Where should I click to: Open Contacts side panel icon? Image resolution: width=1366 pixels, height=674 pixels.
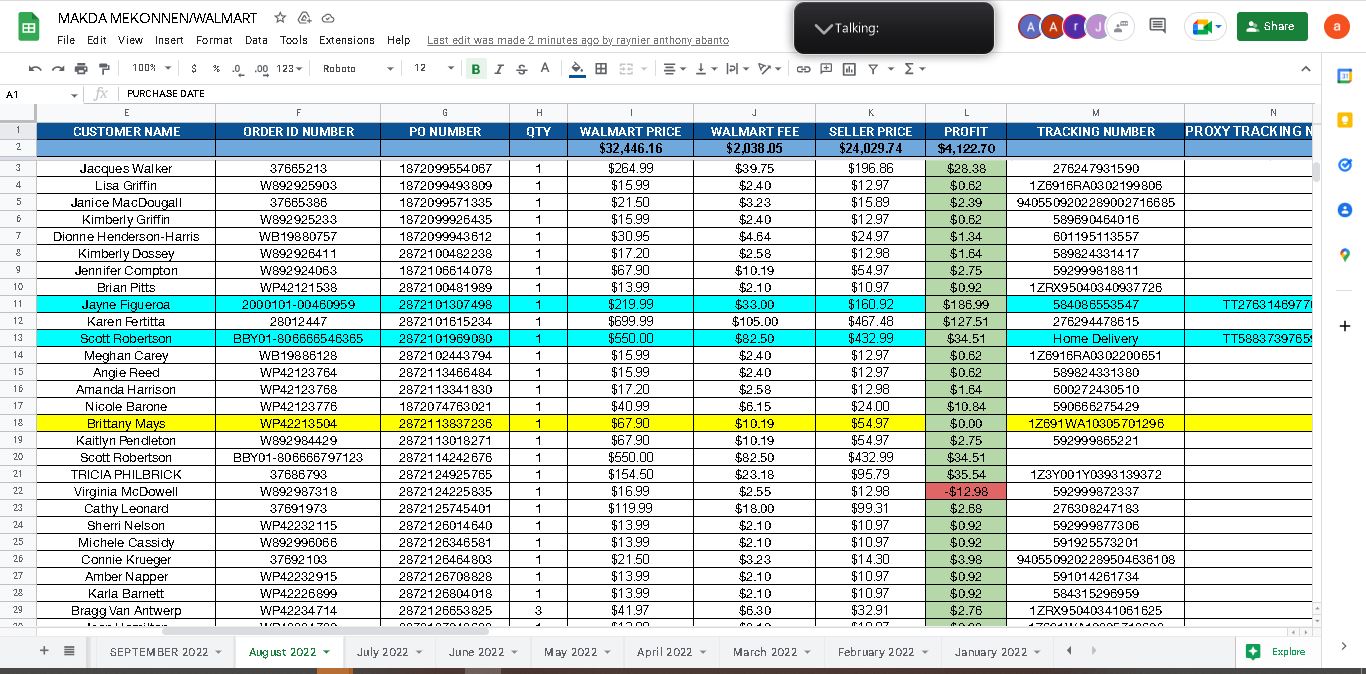click(x=1345, y=210)
